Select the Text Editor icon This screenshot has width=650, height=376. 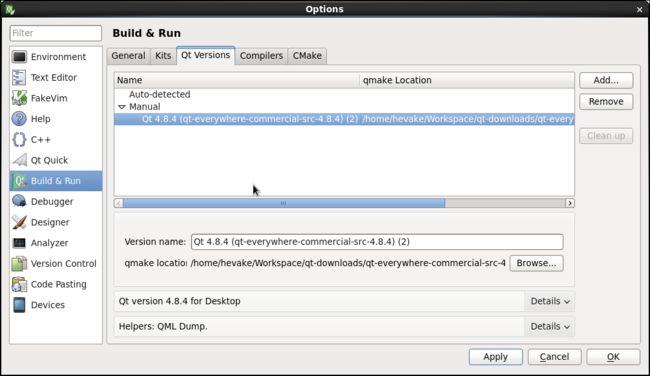pyautogui.click(x=19, y=78)
